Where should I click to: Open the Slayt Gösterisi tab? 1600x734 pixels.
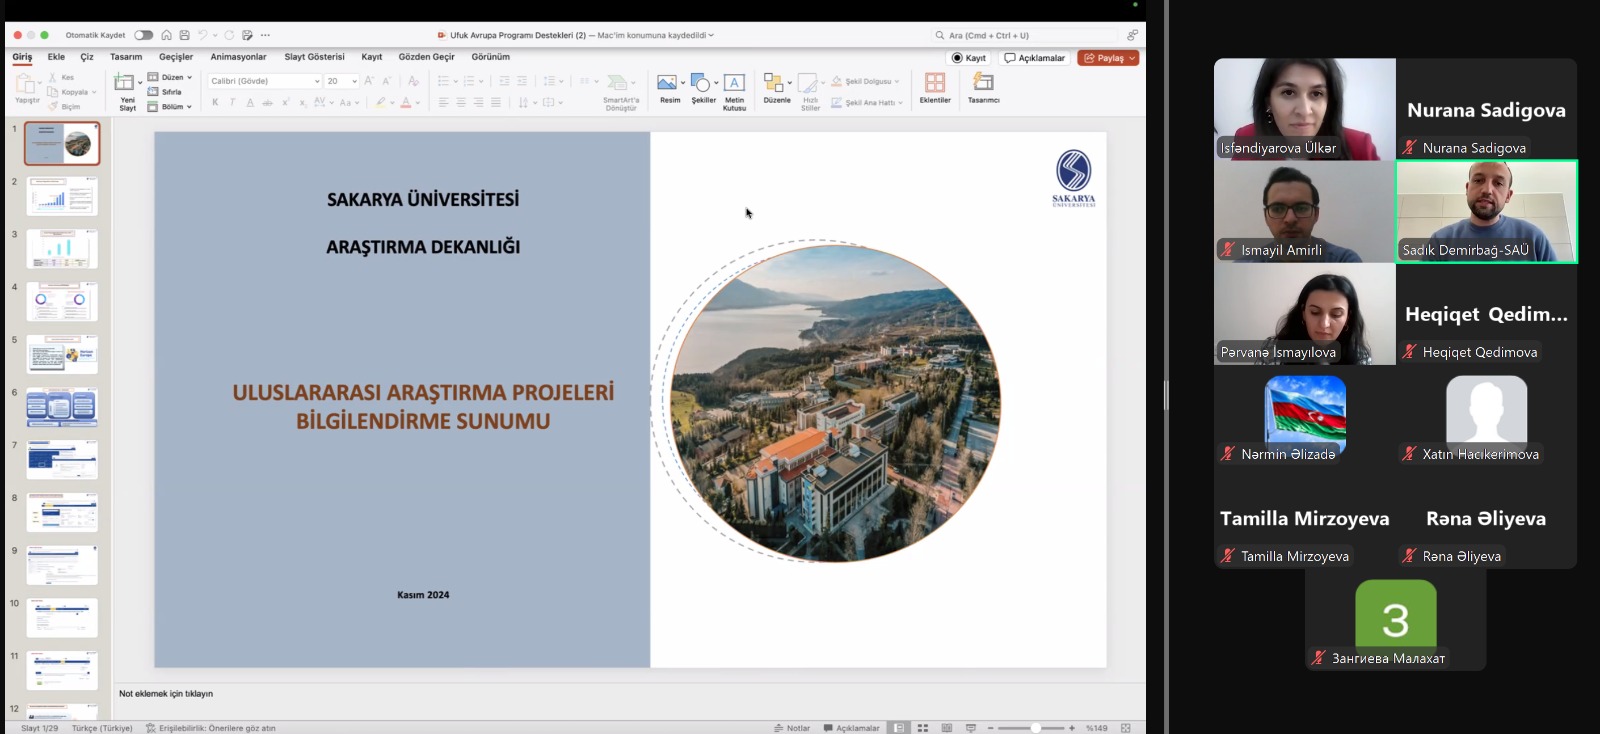coord(314,57)
